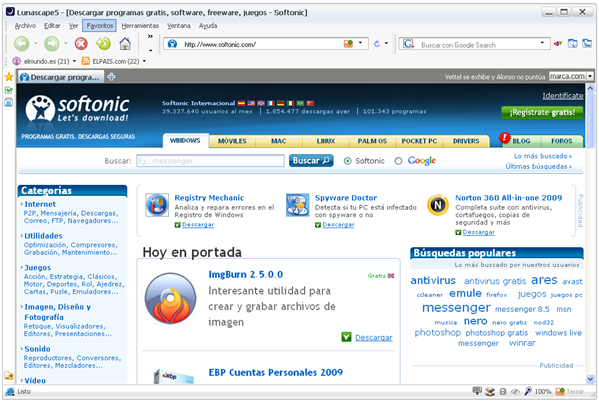Screen dimensions: 599x401
Task: Click the Softonic logo
Action: click(77, 109)
